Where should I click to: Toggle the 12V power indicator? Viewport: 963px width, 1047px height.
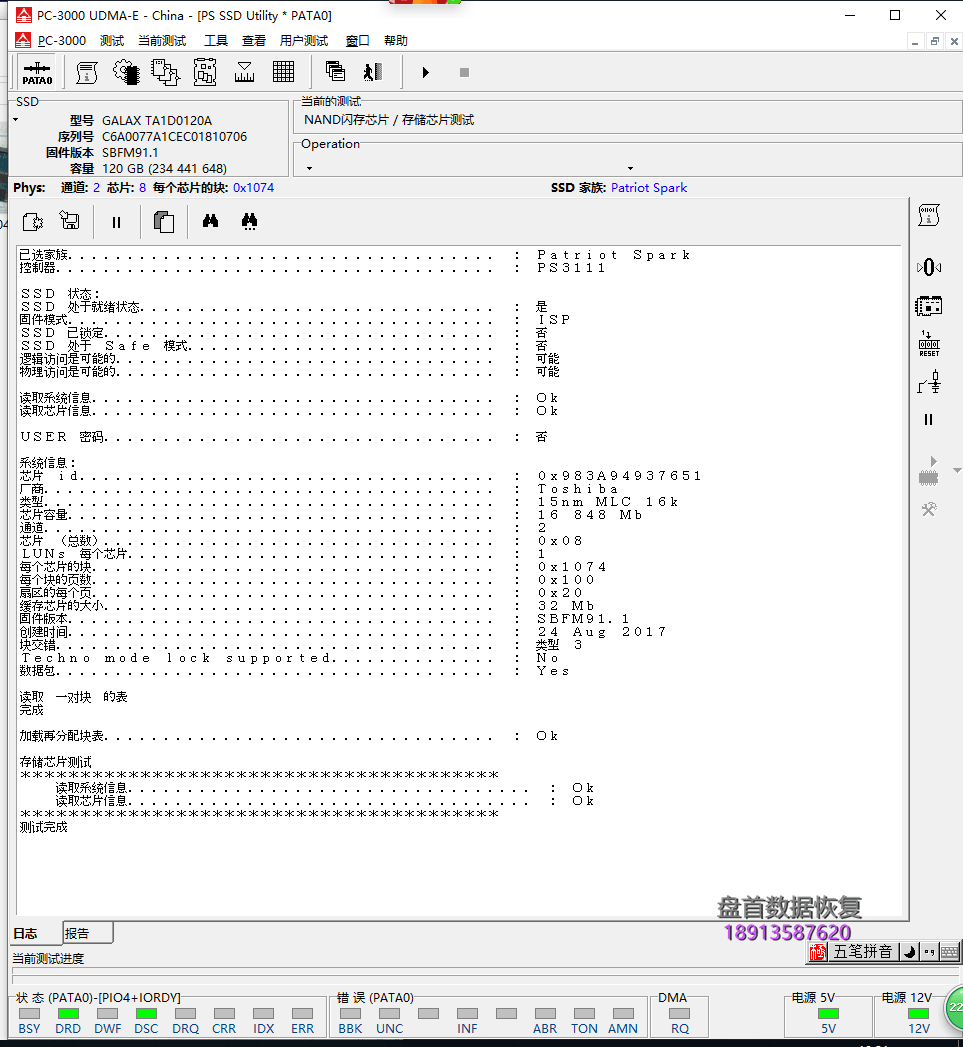(x=918, y=1014)
